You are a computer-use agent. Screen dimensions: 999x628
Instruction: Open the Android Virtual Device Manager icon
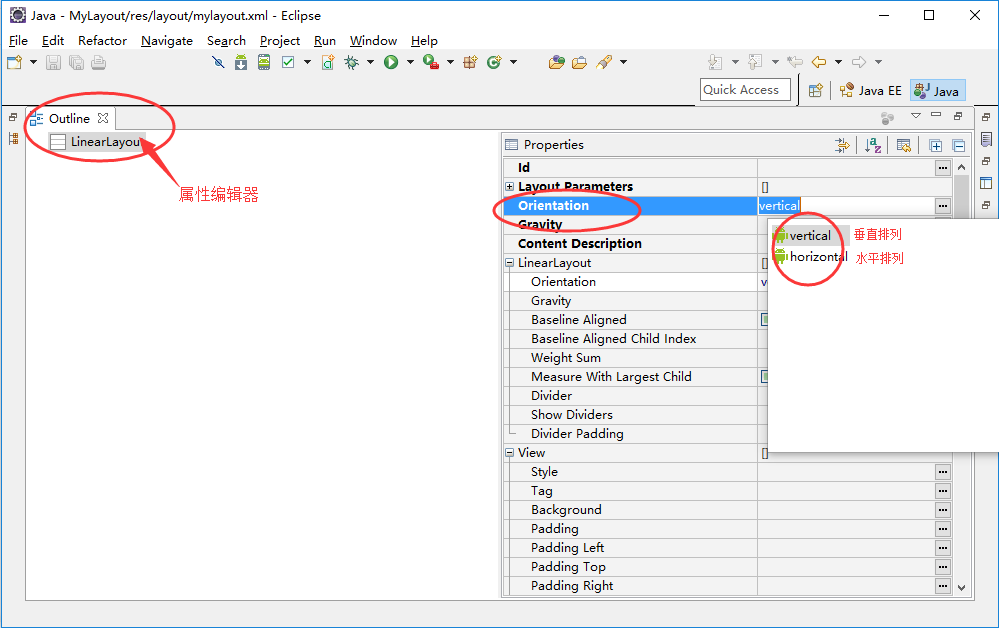tap(264, 62)
